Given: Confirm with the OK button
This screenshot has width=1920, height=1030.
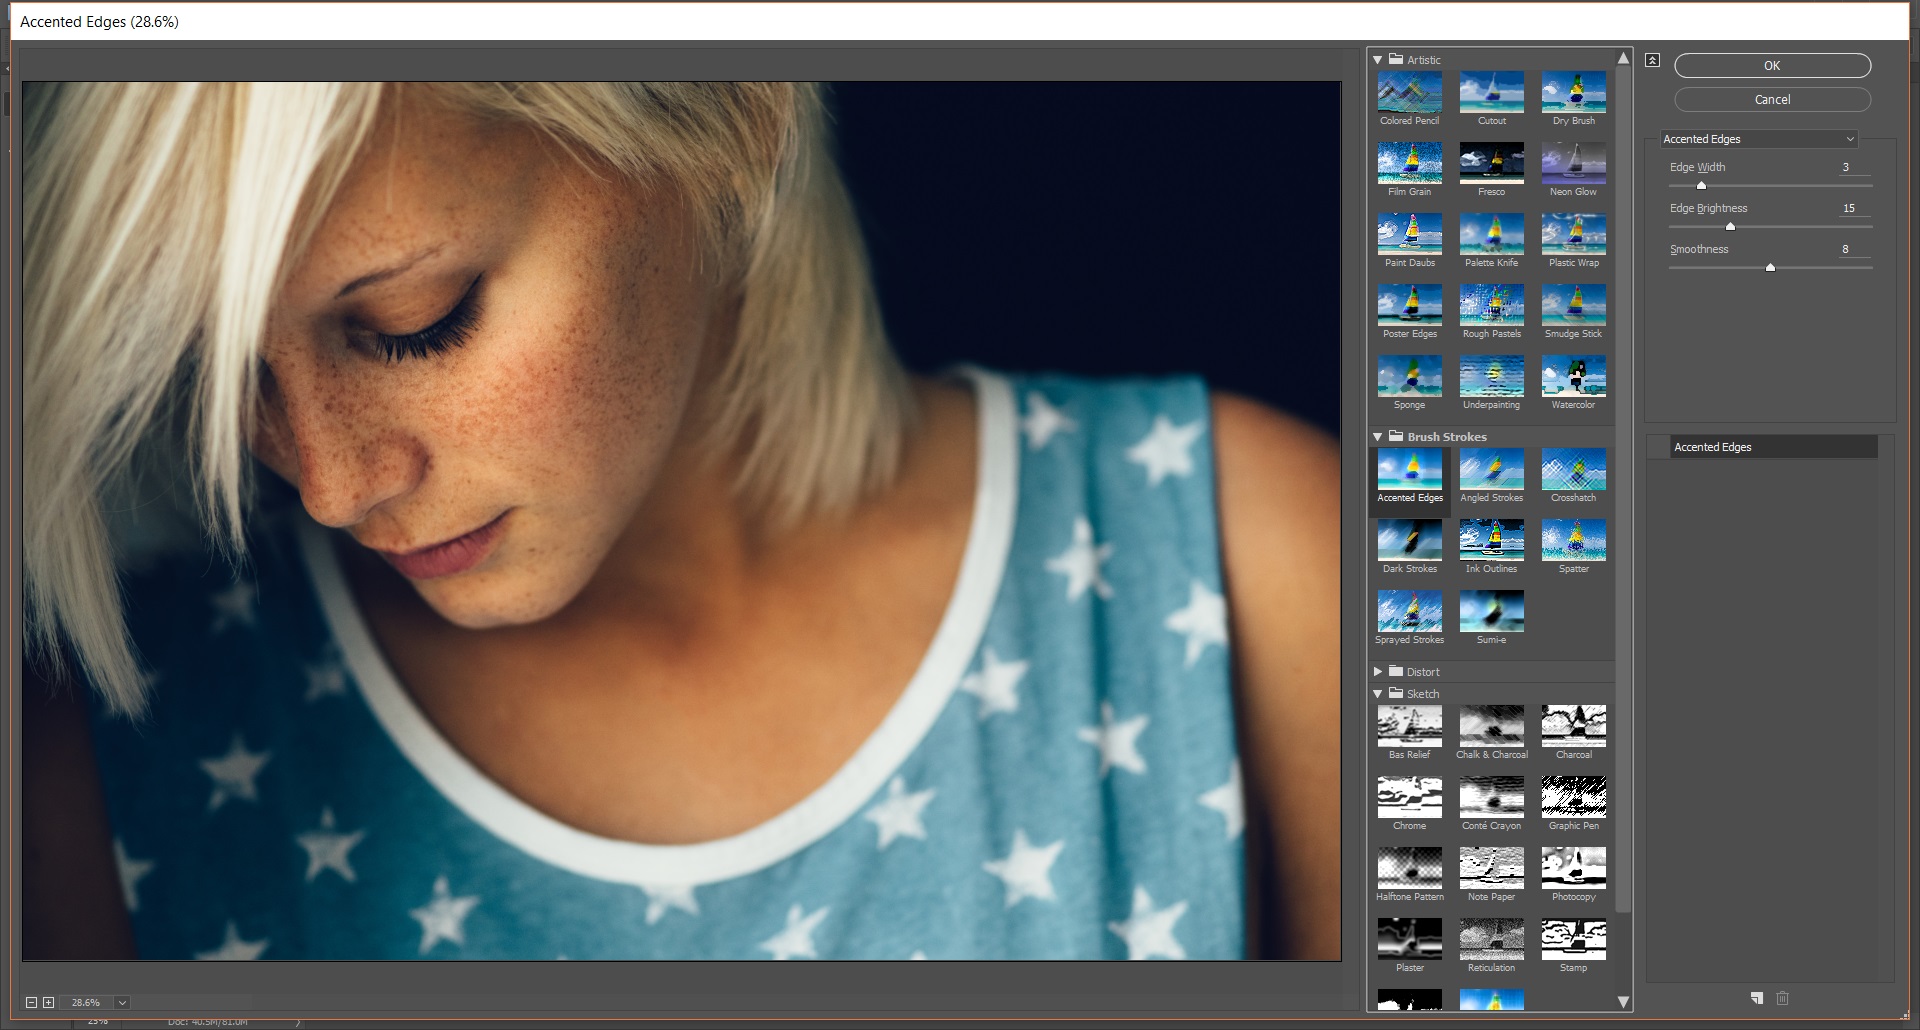Looking at the screenshot, I should 1771,65.
